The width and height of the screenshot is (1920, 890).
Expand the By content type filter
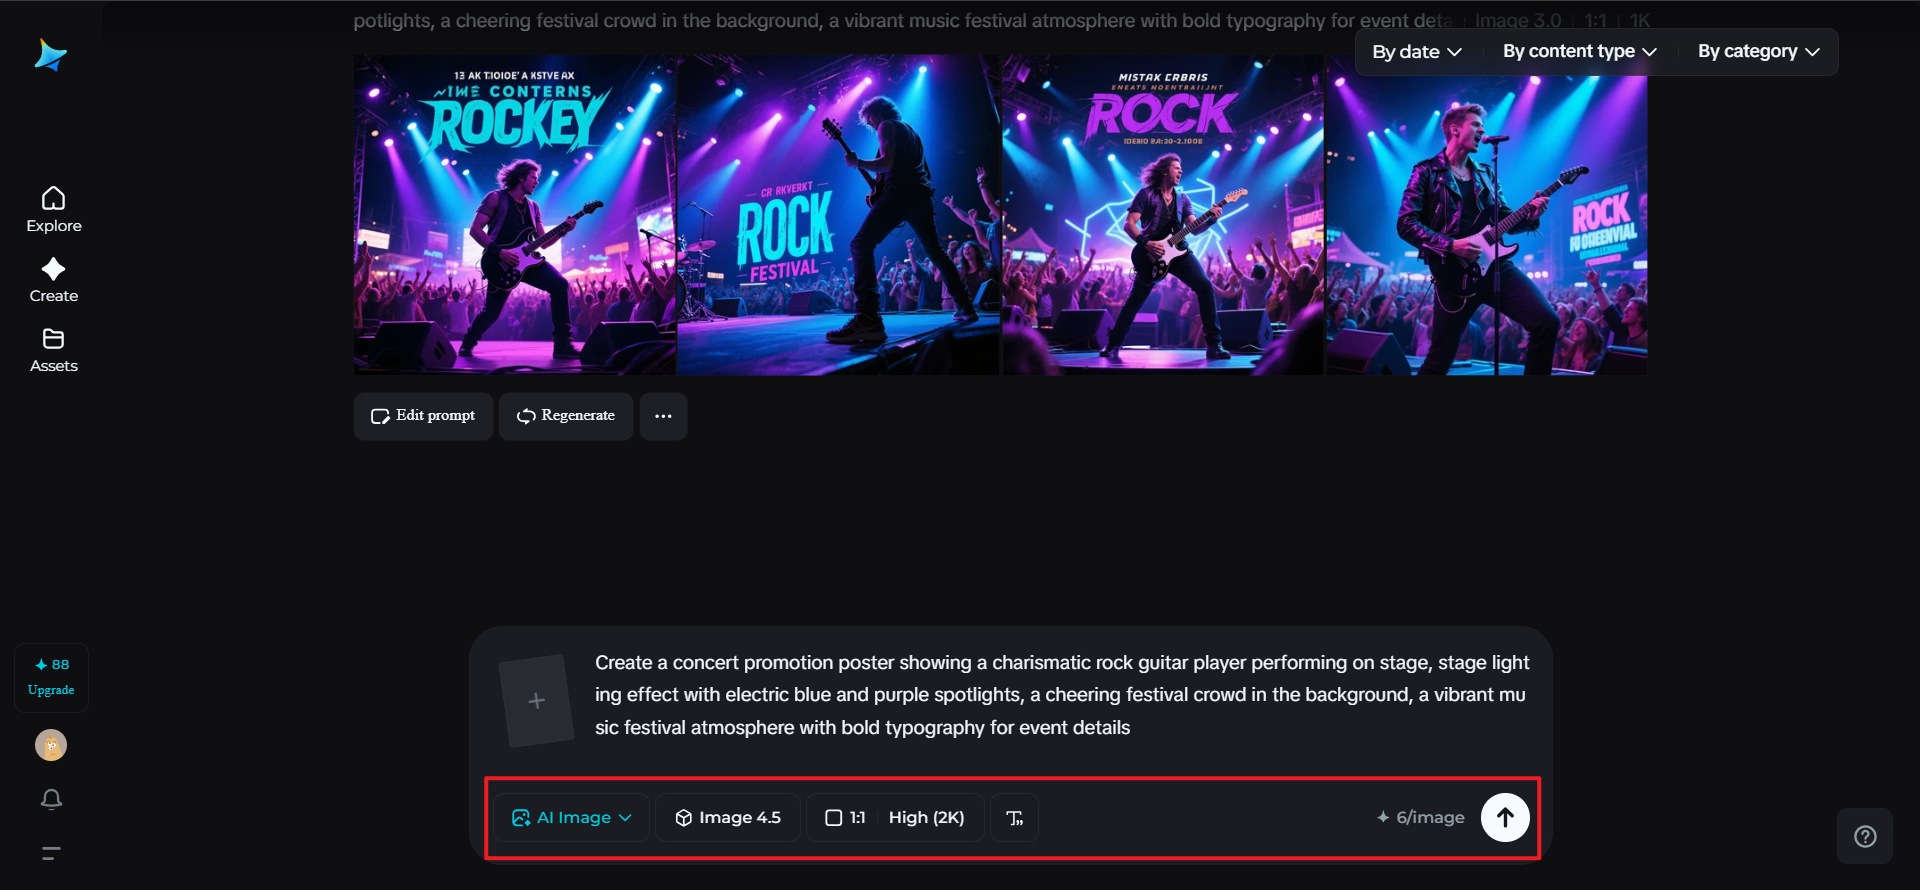tap(1579, 52)
